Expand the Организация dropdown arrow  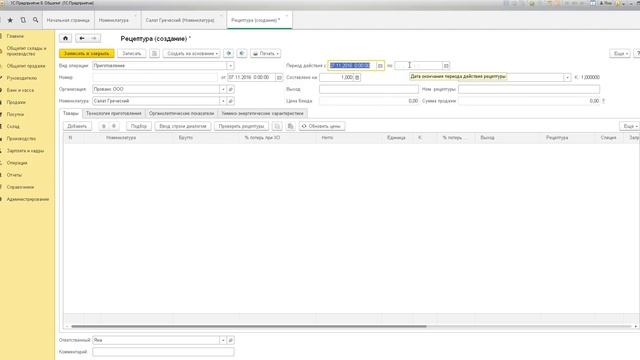(223, 89)
